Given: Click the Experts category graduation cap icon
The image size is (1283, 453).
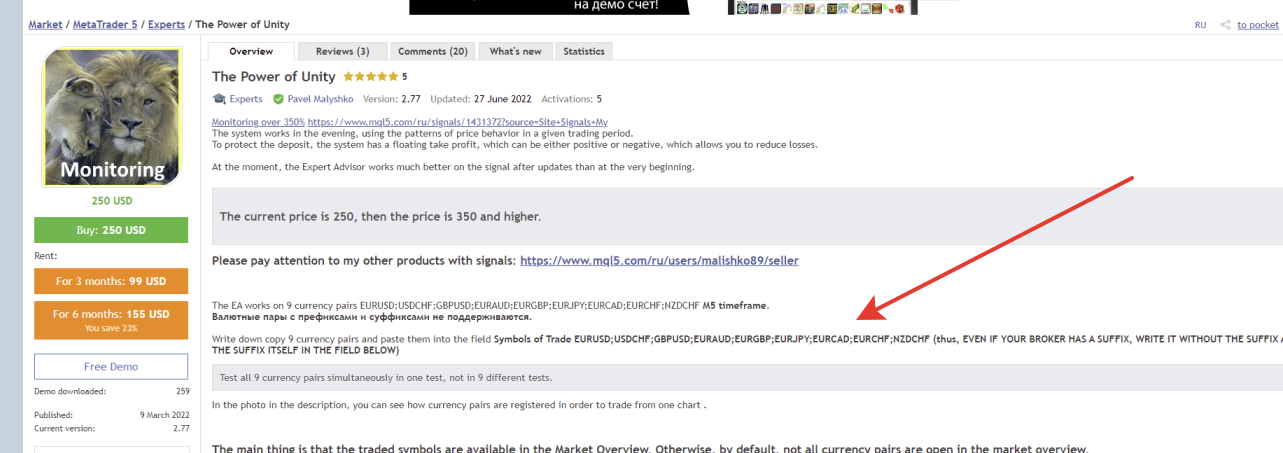Looking at the screenshot, I should [219, 99].
